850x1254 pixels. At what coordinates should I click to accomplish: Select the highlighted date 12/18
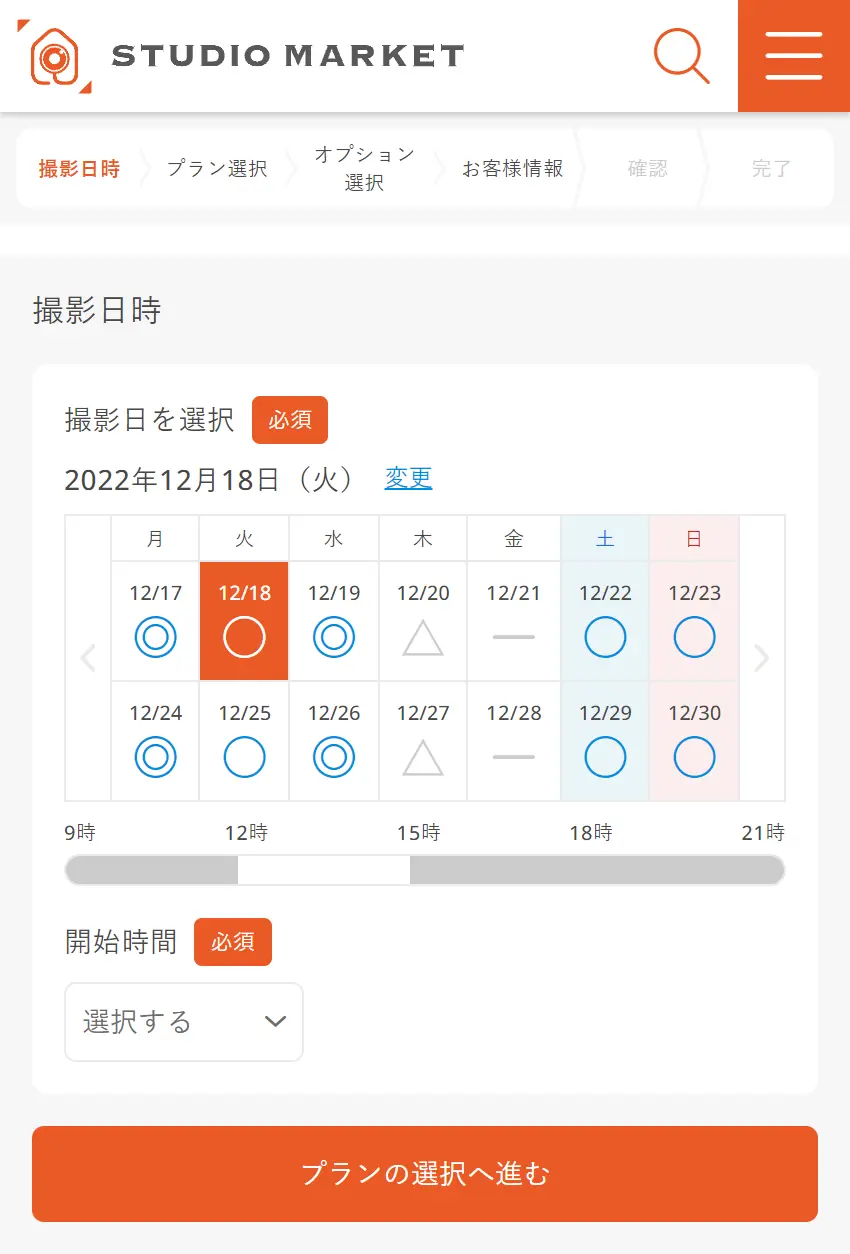[x=244, y=621]
